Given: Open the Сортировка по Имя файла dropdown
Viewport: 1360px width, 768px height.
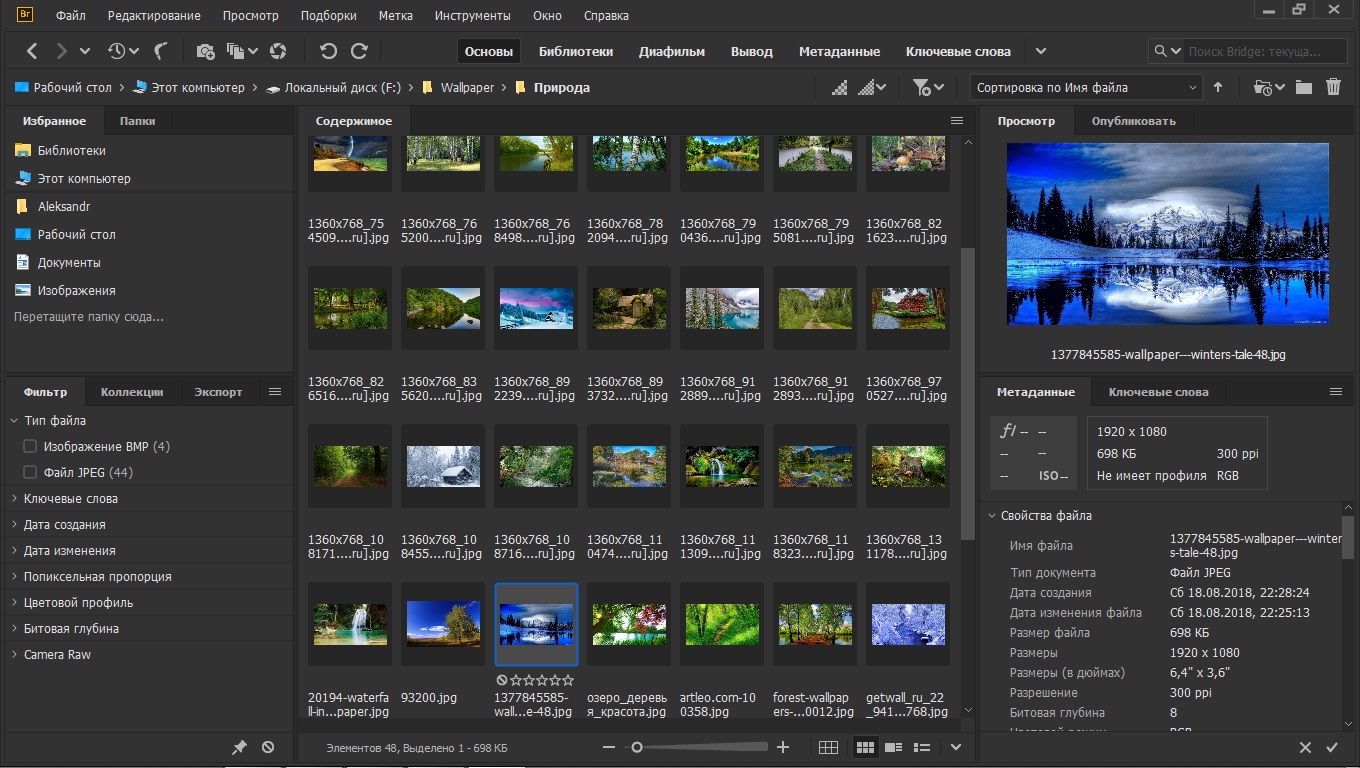Looking at the screenshot, I should pyautogui.click(x=1086, y=88).
